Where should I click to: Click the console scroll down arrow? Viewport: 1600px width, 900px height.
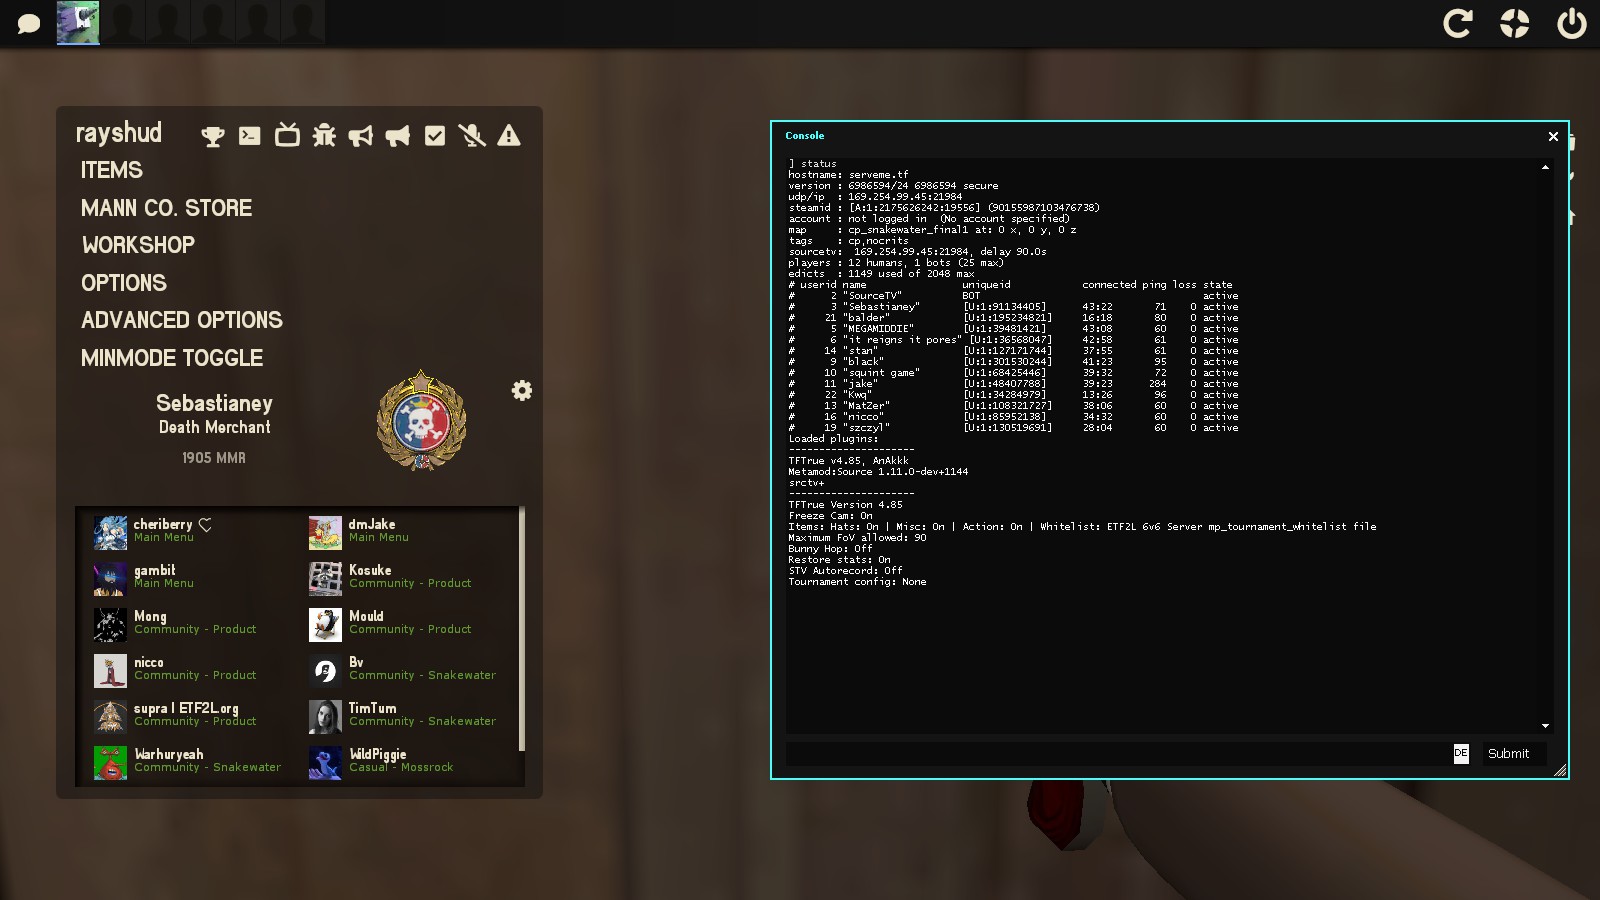1545,726
